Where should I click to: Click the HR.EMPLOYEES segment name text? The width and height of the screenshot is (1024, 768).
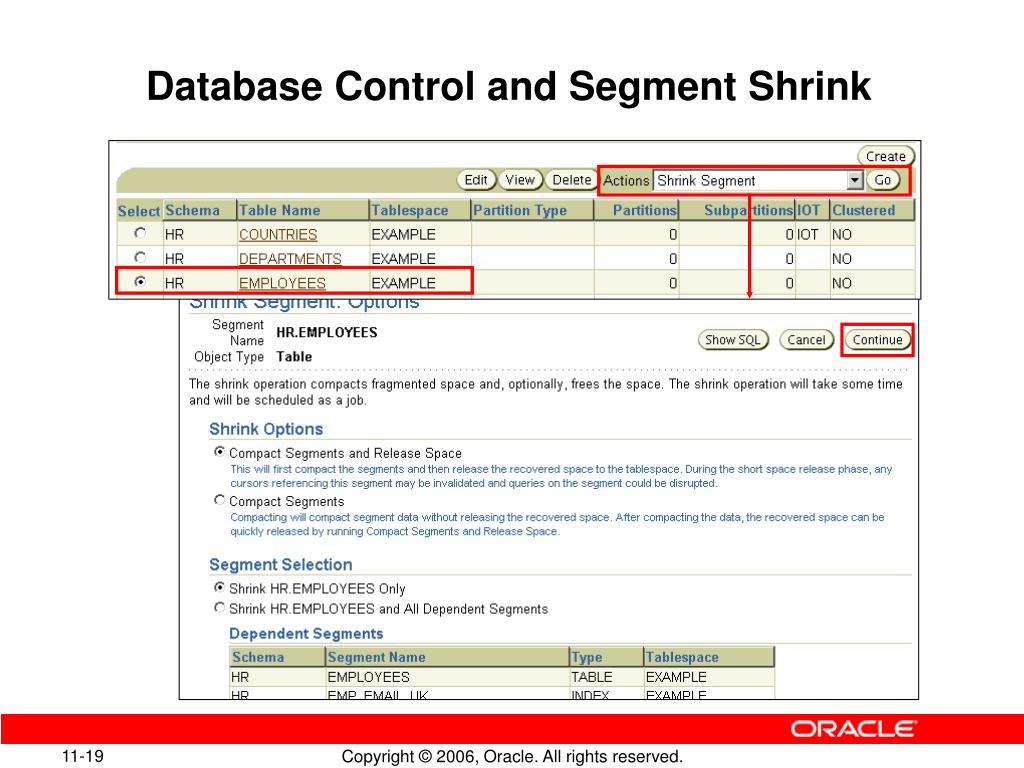(327, 332)
